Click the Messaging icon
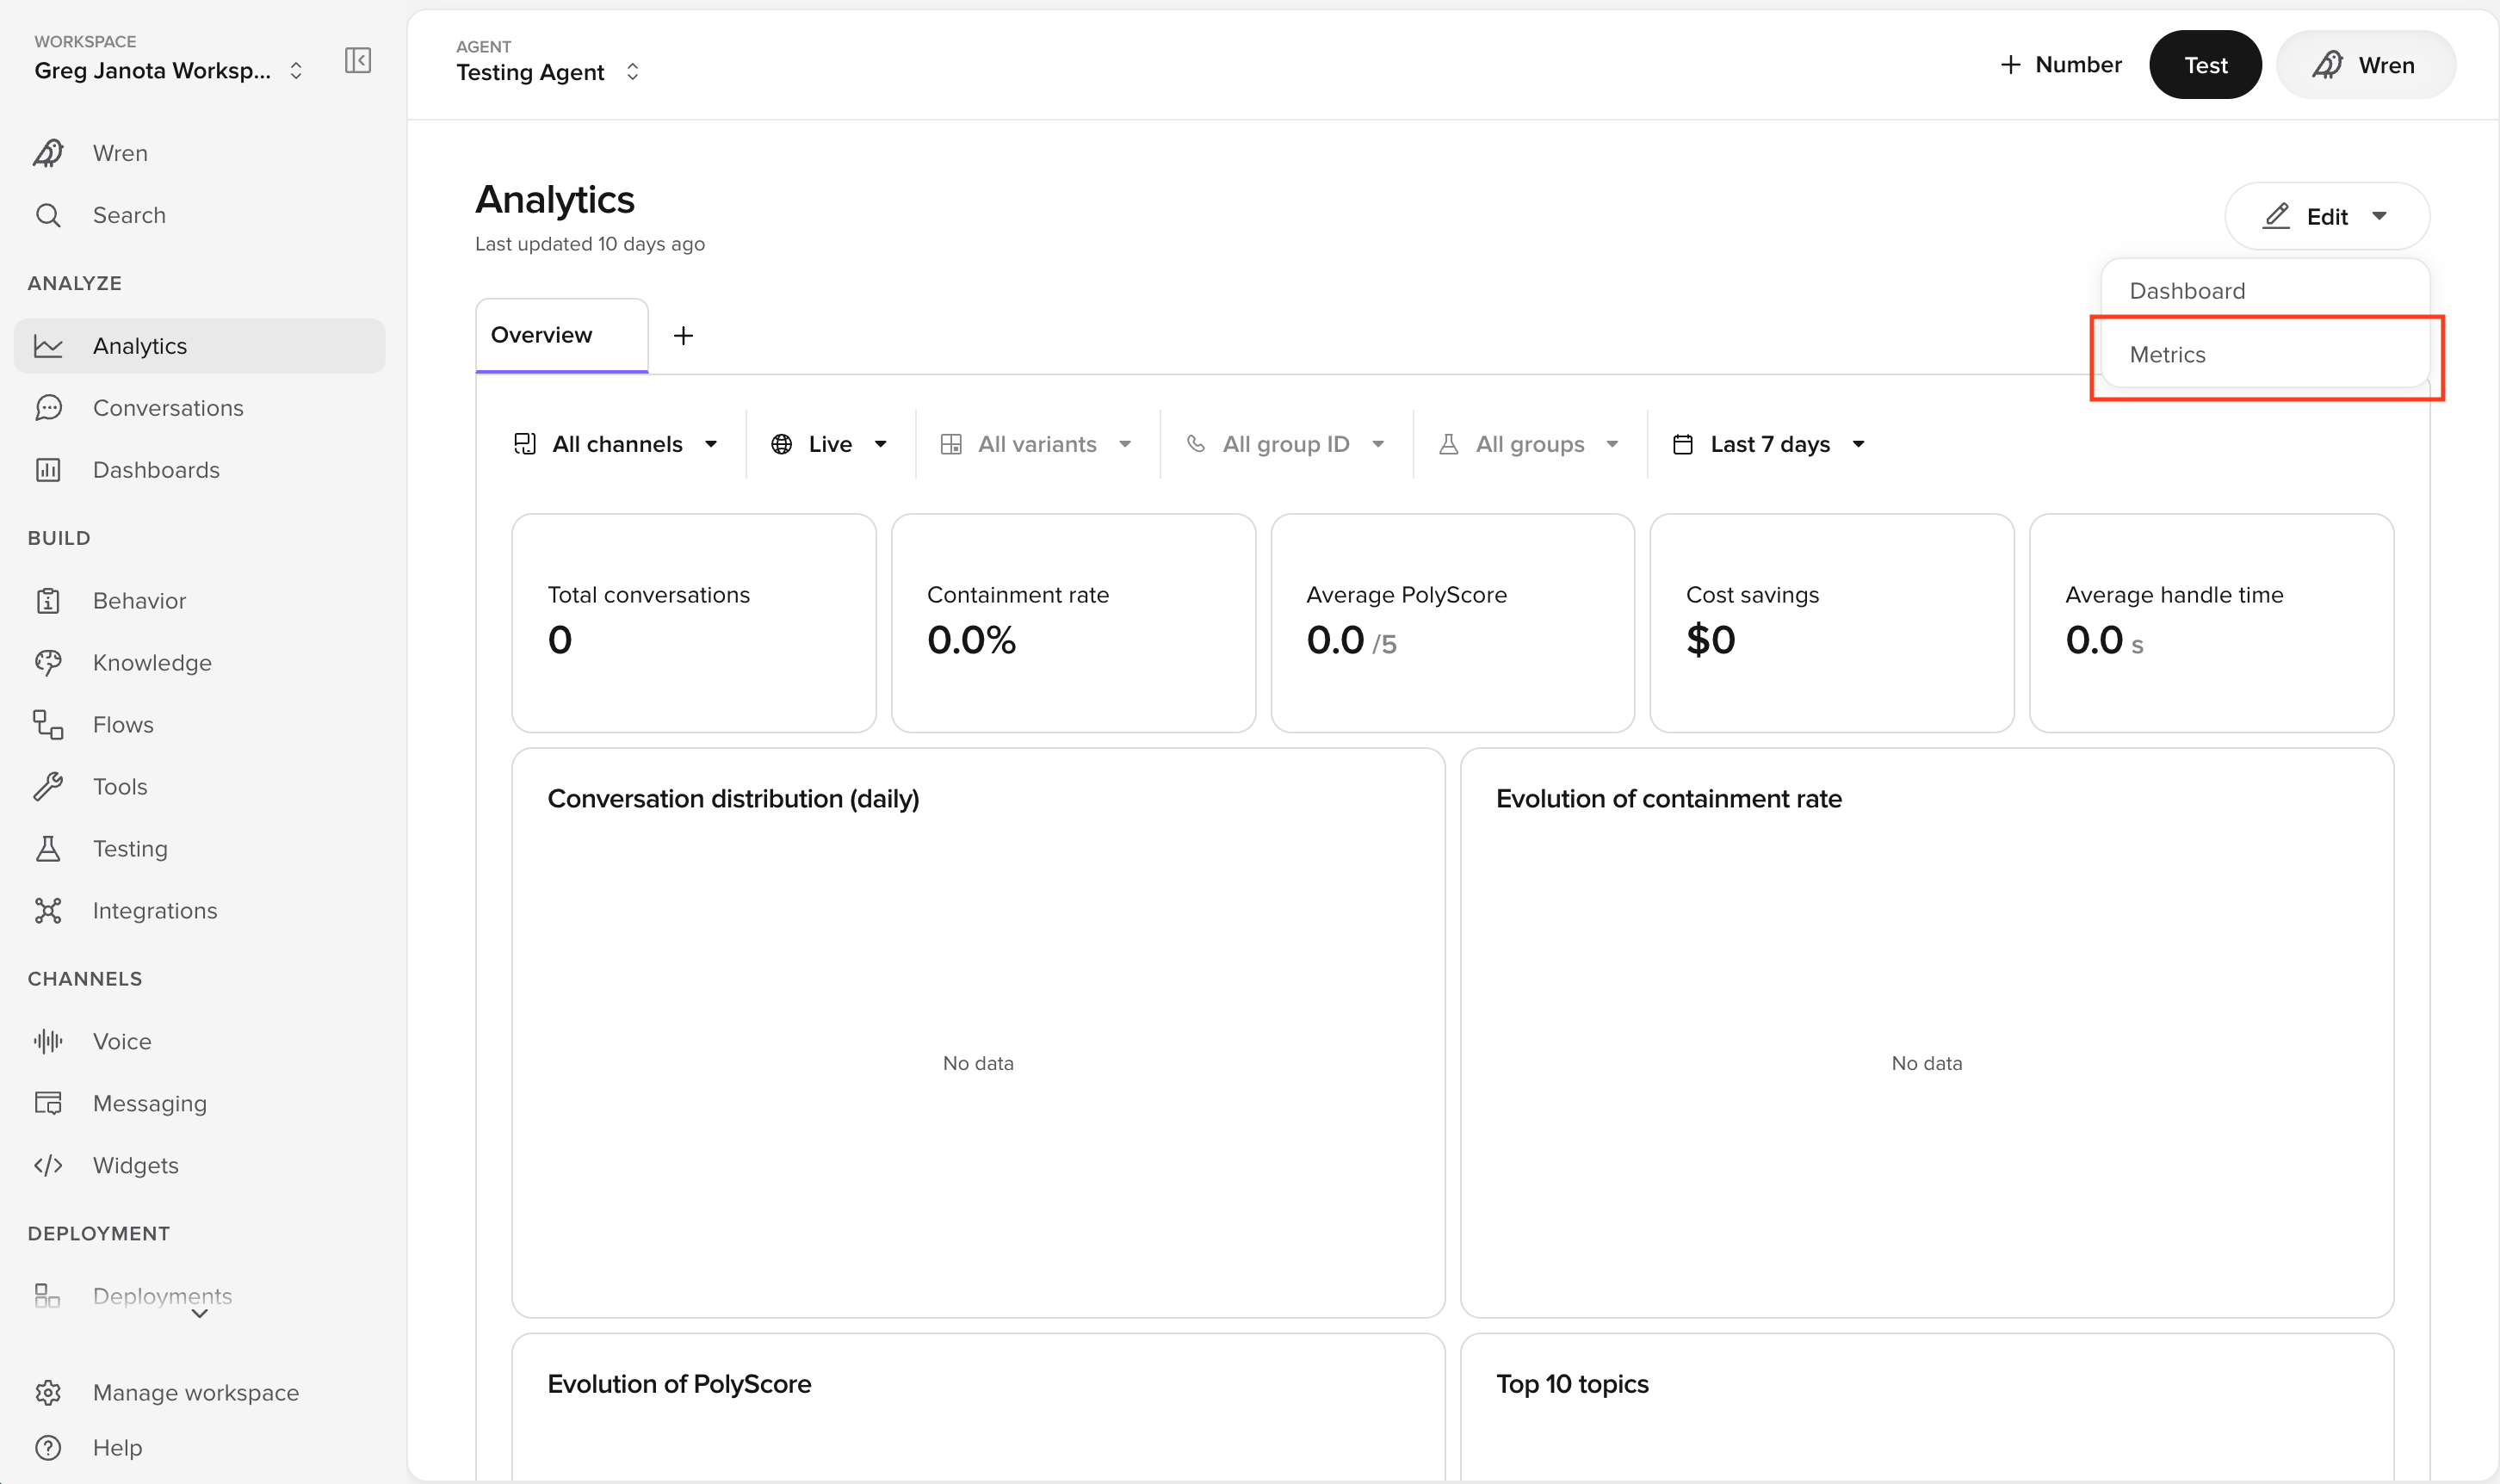 [x=48, y=1104]
